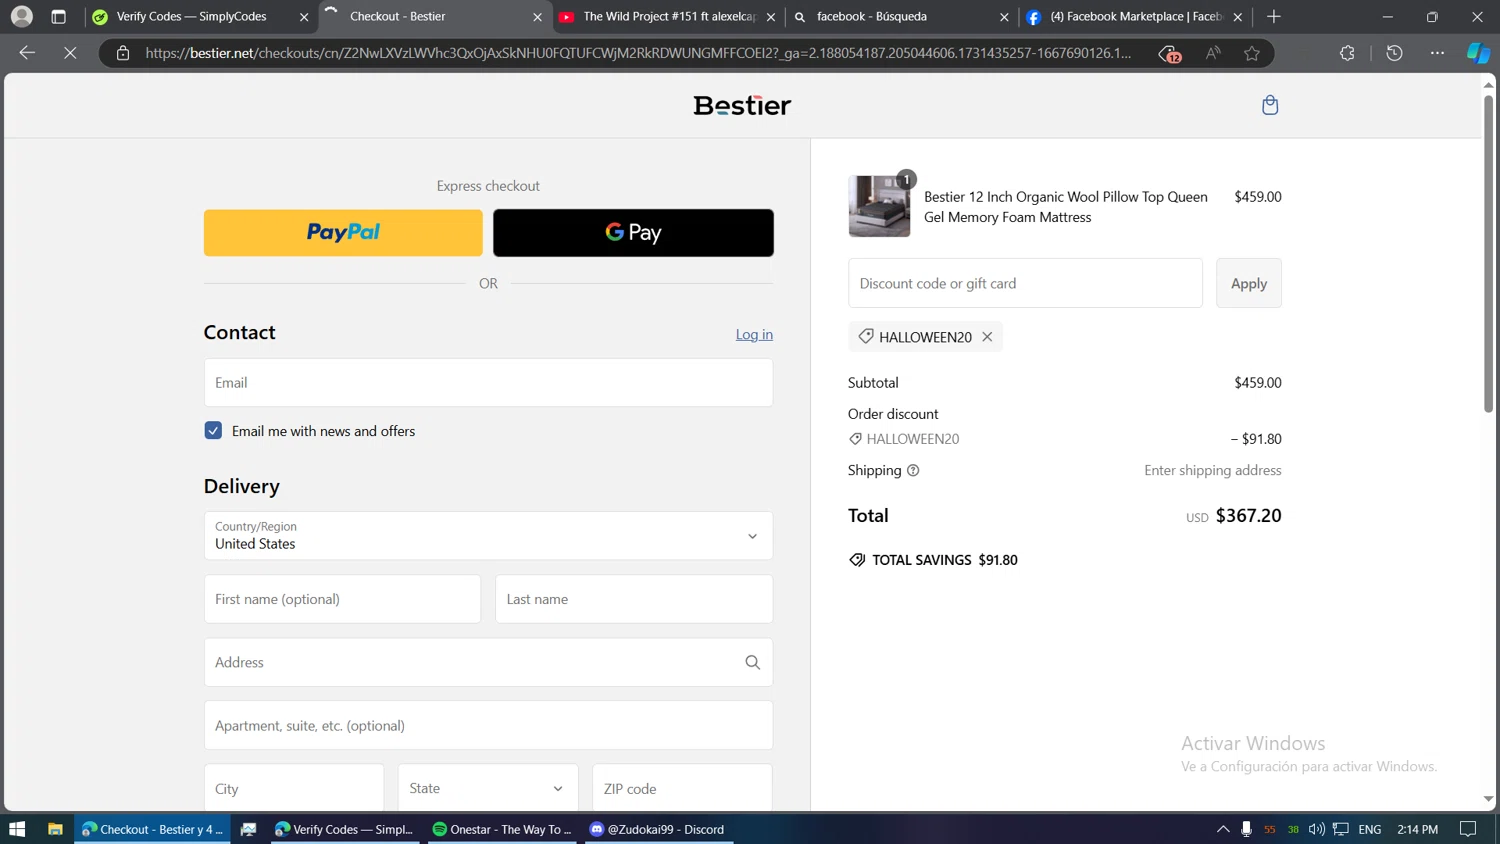
Task: Click the Log in link
Action: (x=754, y=334)
